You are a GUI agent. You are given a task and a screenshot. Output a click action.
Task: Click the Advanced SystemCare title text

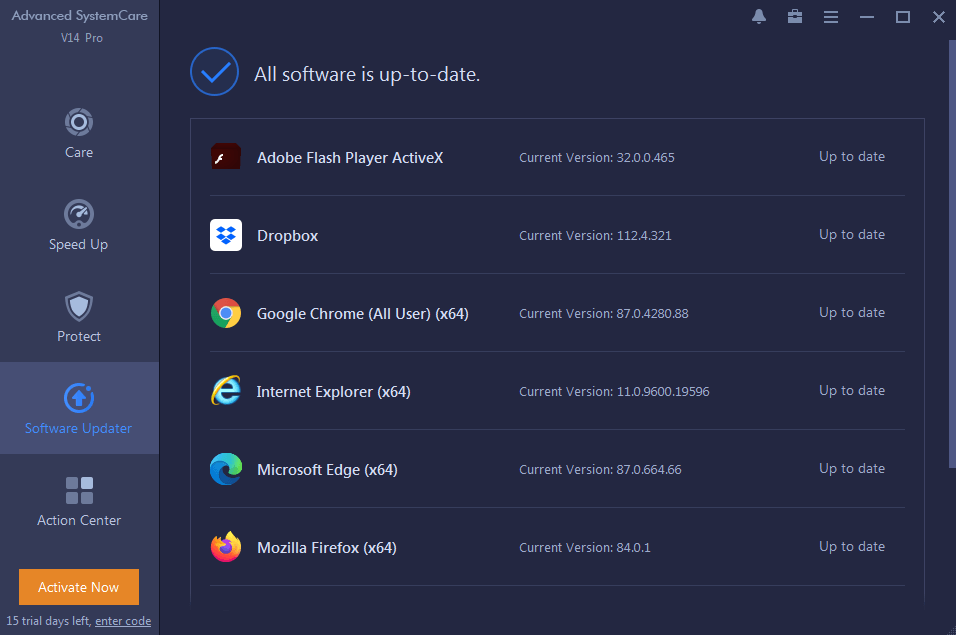click(80, 16)
